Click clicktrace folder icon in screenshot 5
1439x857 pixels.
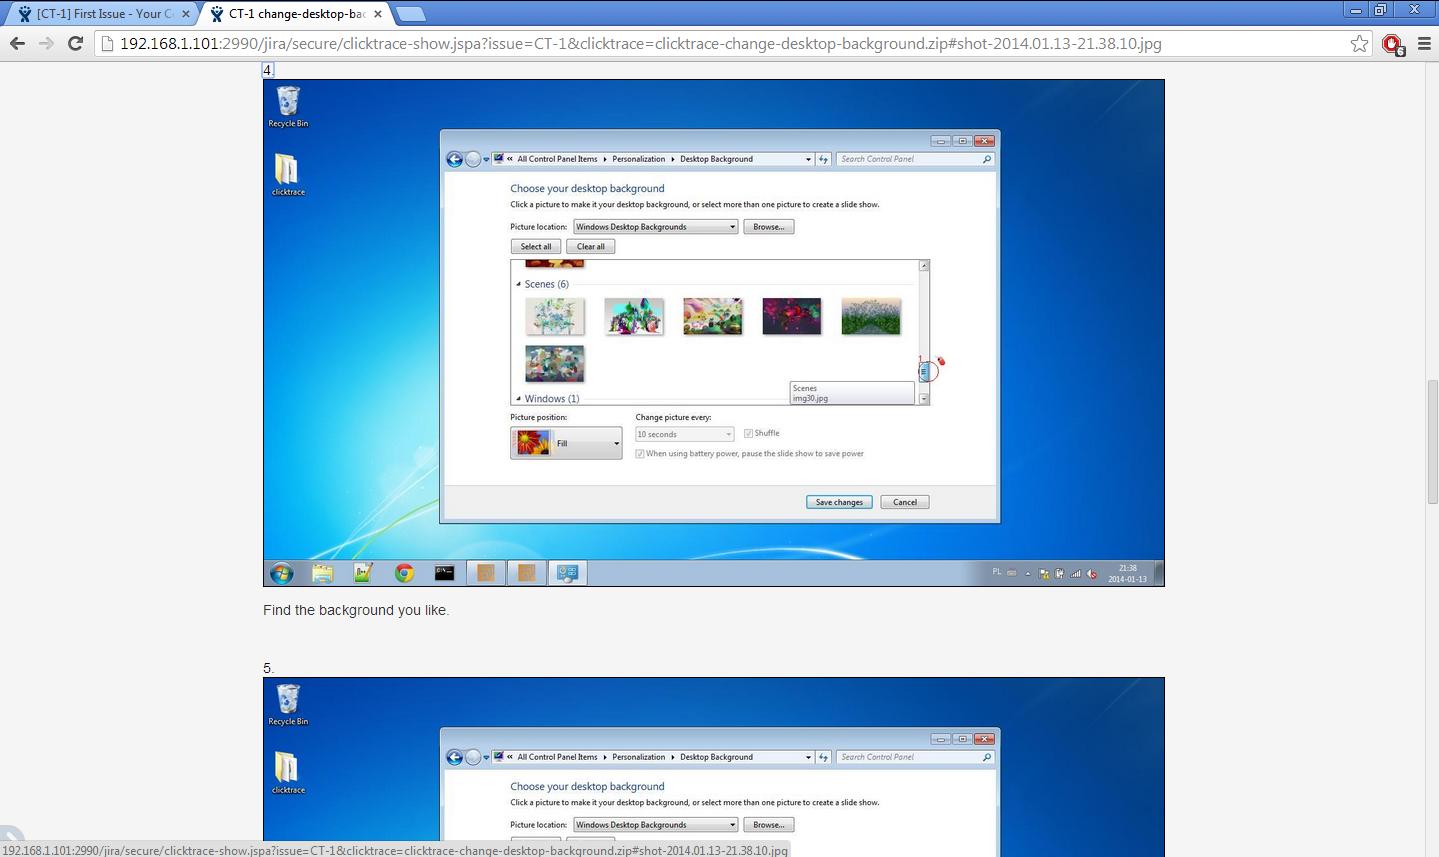(288, 772)
